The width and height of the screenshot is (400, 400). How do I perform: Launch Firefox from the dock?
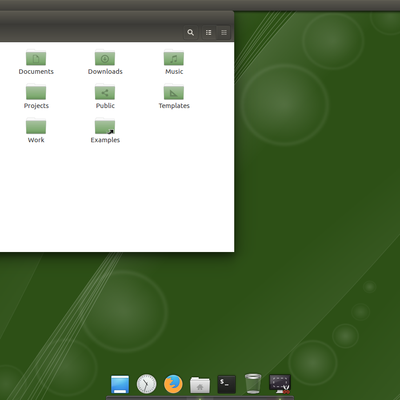(x=173, y=384)
